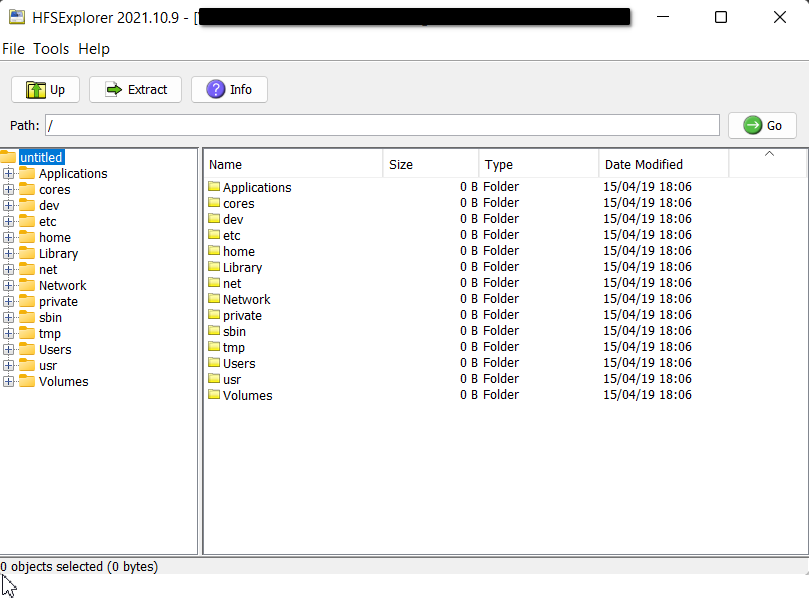This screenshot has width=809, height=607.
Task: Open the Help menu
Action: tap(94, 49)
